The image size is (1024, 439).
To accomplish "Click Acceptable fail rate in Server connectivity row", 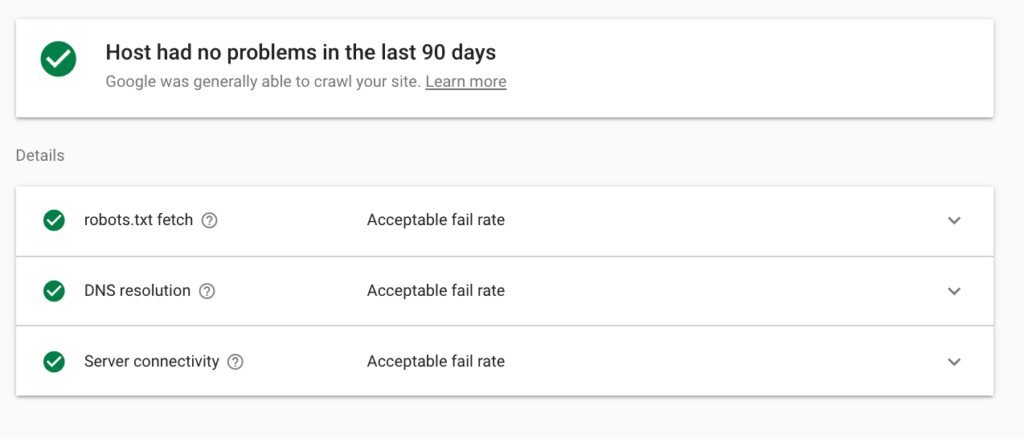I will (435, 362).
